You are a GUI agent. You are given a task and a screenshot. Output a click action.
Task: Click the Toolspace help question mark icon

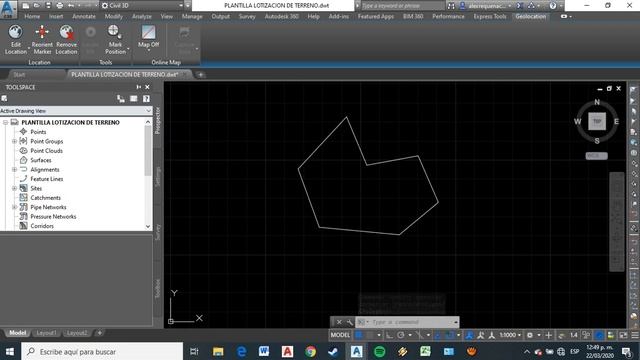coord(146,99)
